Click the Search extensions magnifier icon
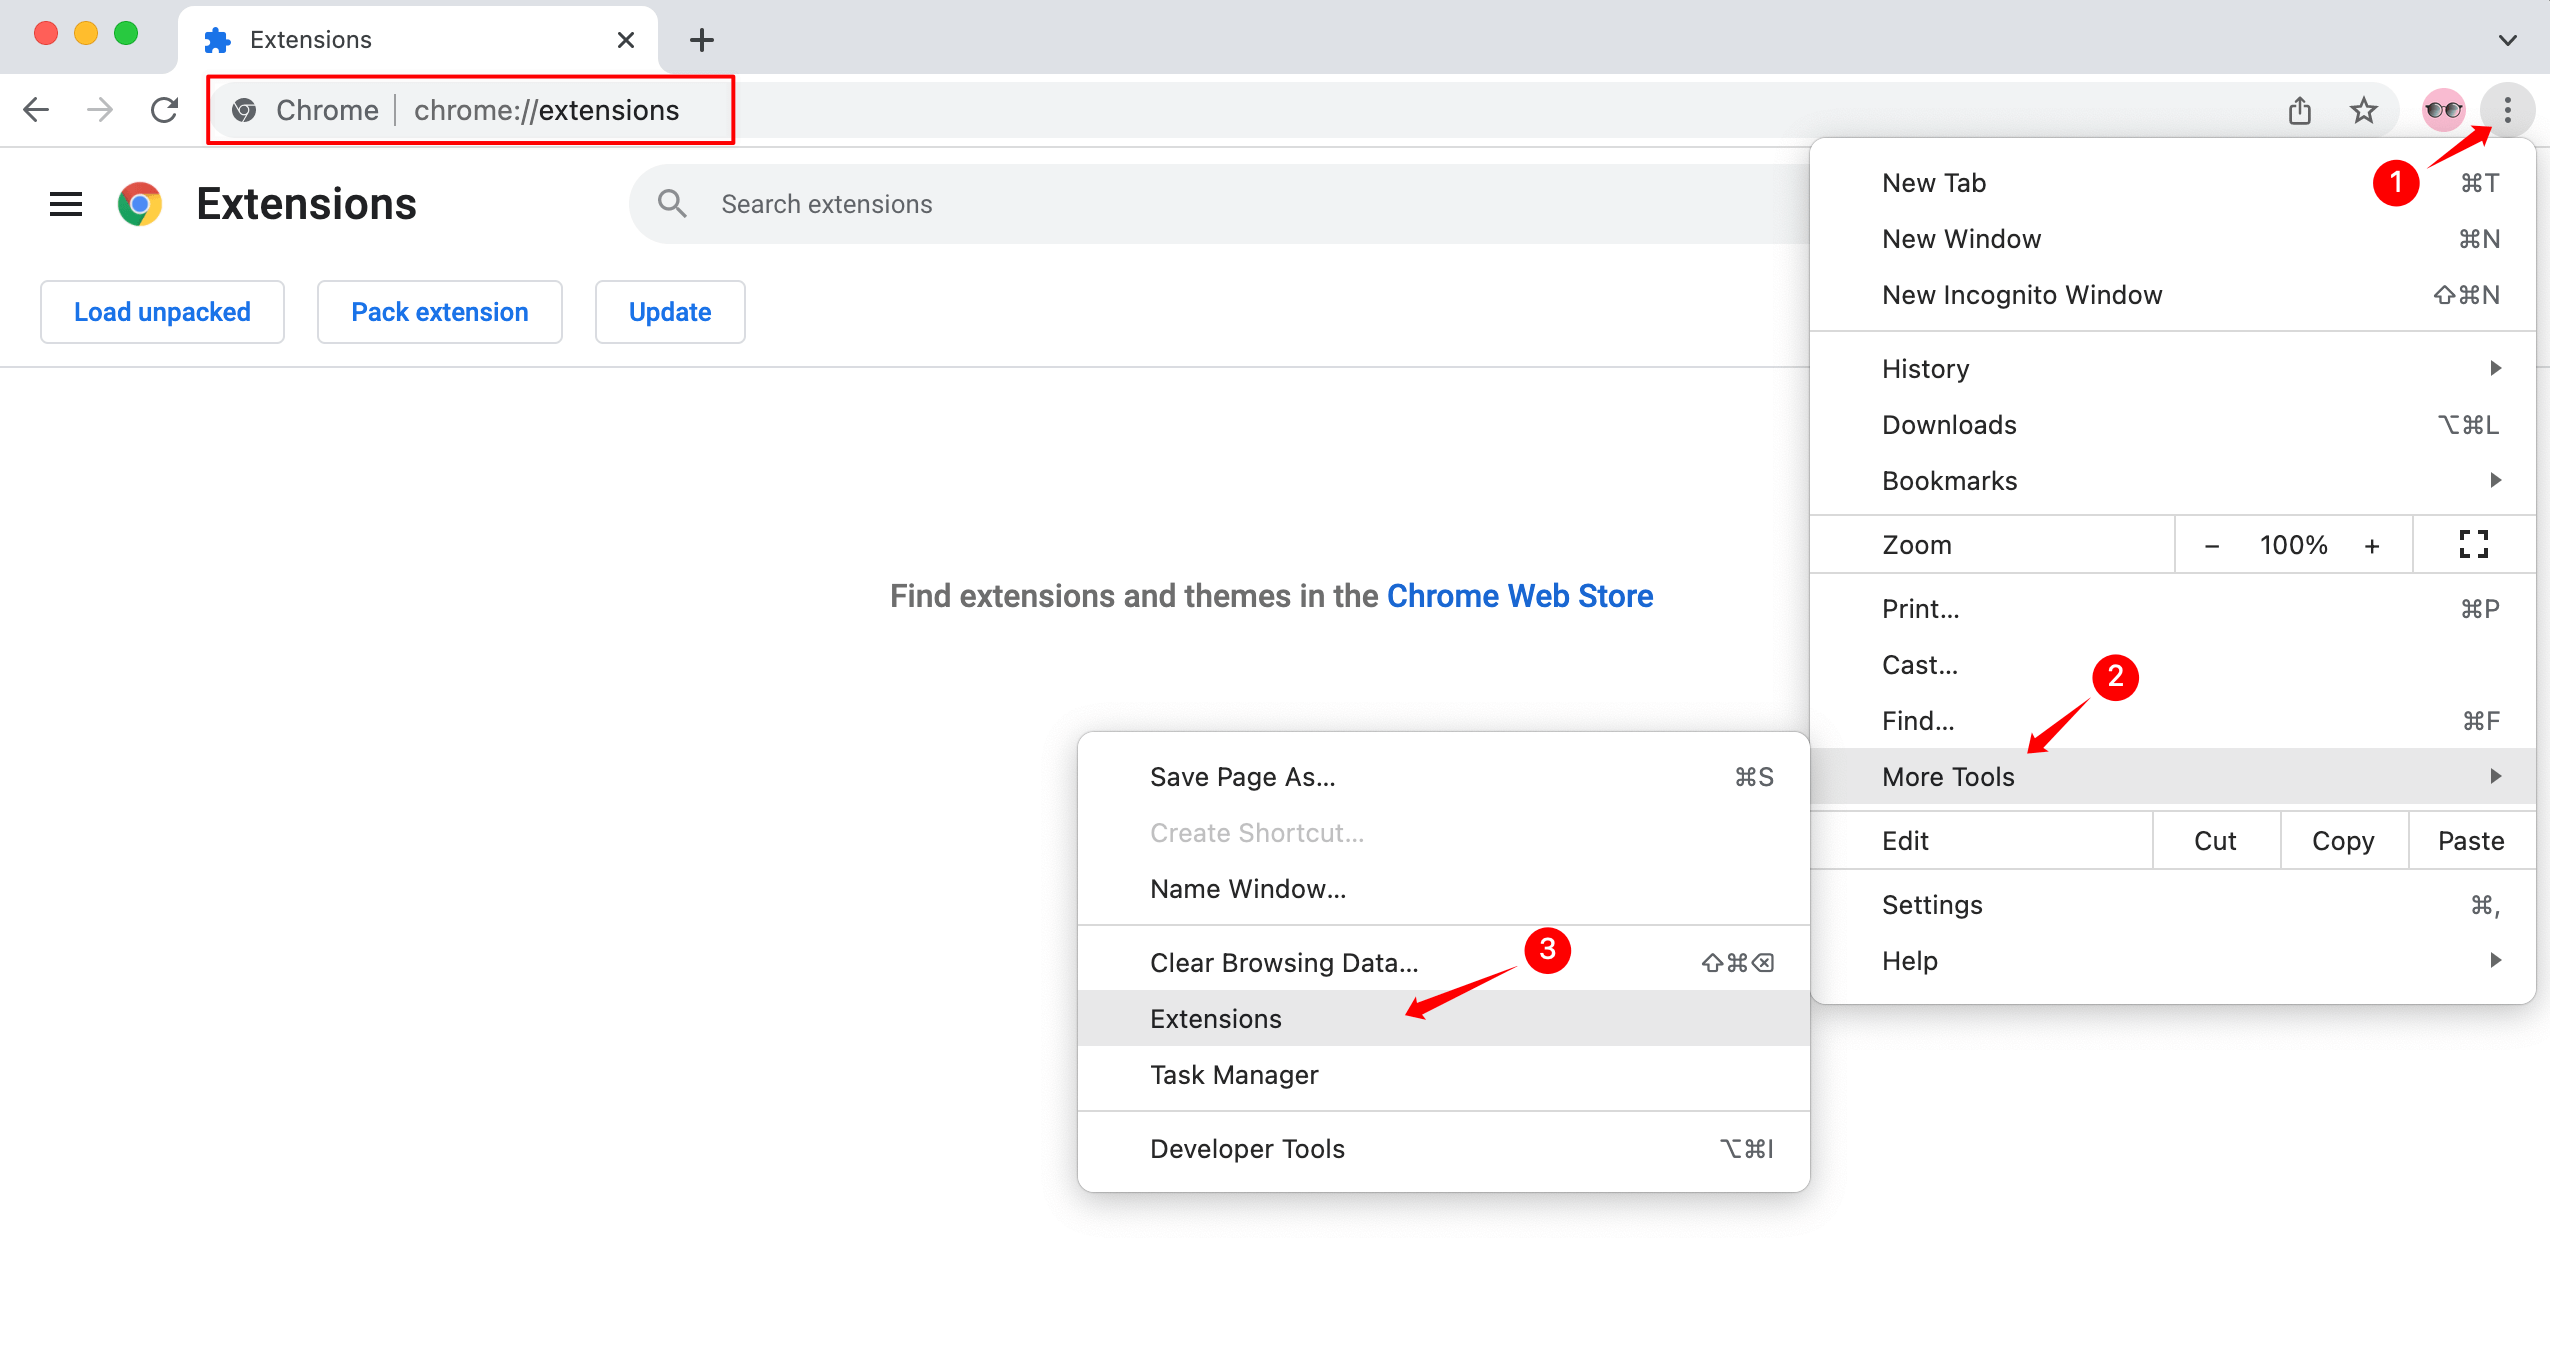 coord(671,202)
